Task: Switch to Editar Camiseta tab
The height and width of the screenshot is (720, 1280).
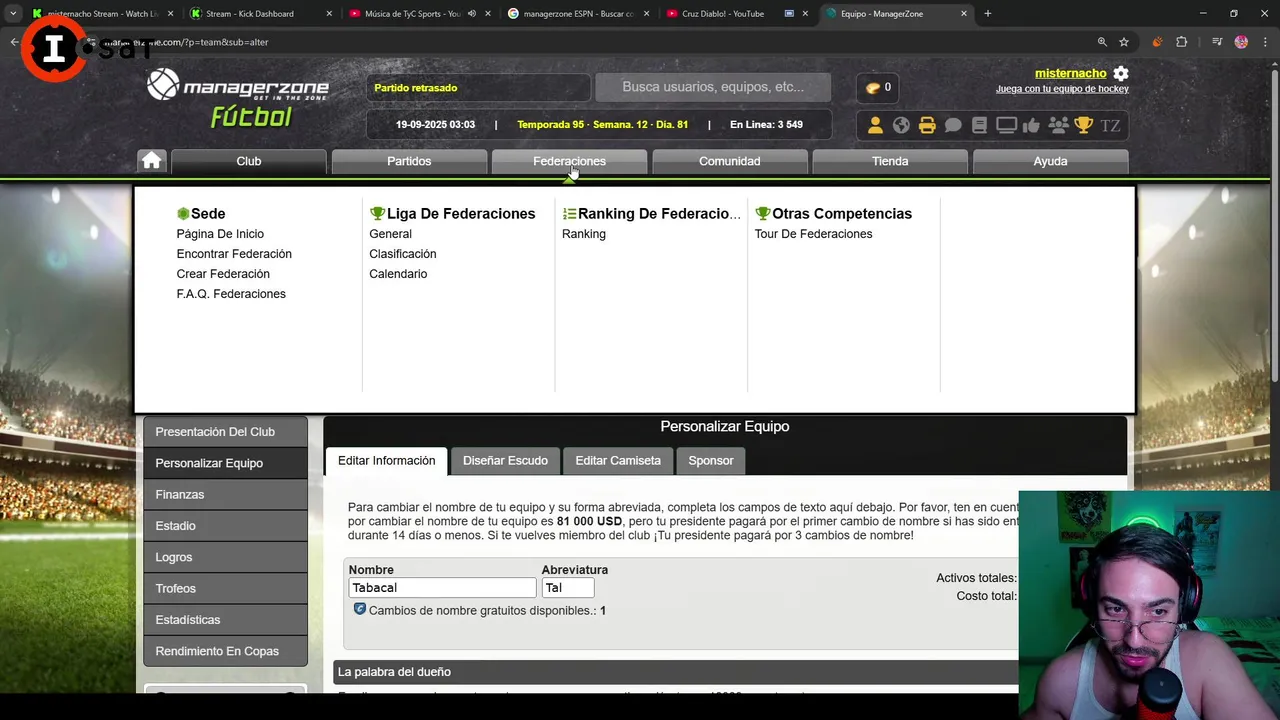Action: click(x=618, y=461)
